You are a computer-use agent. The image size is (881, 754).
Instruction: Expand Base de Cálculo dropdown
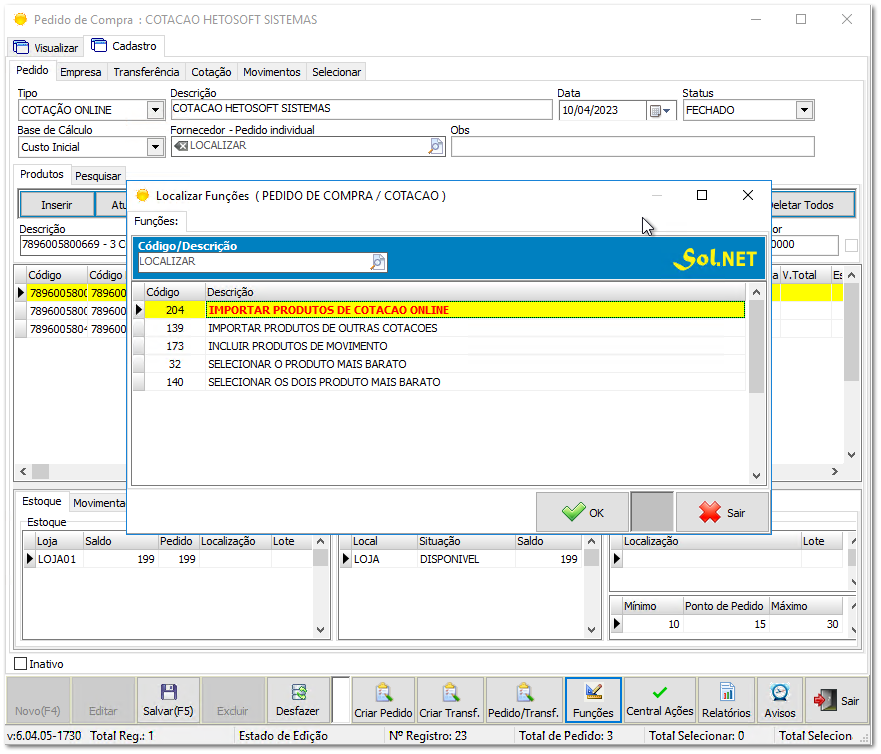click(x=155, y=148)
